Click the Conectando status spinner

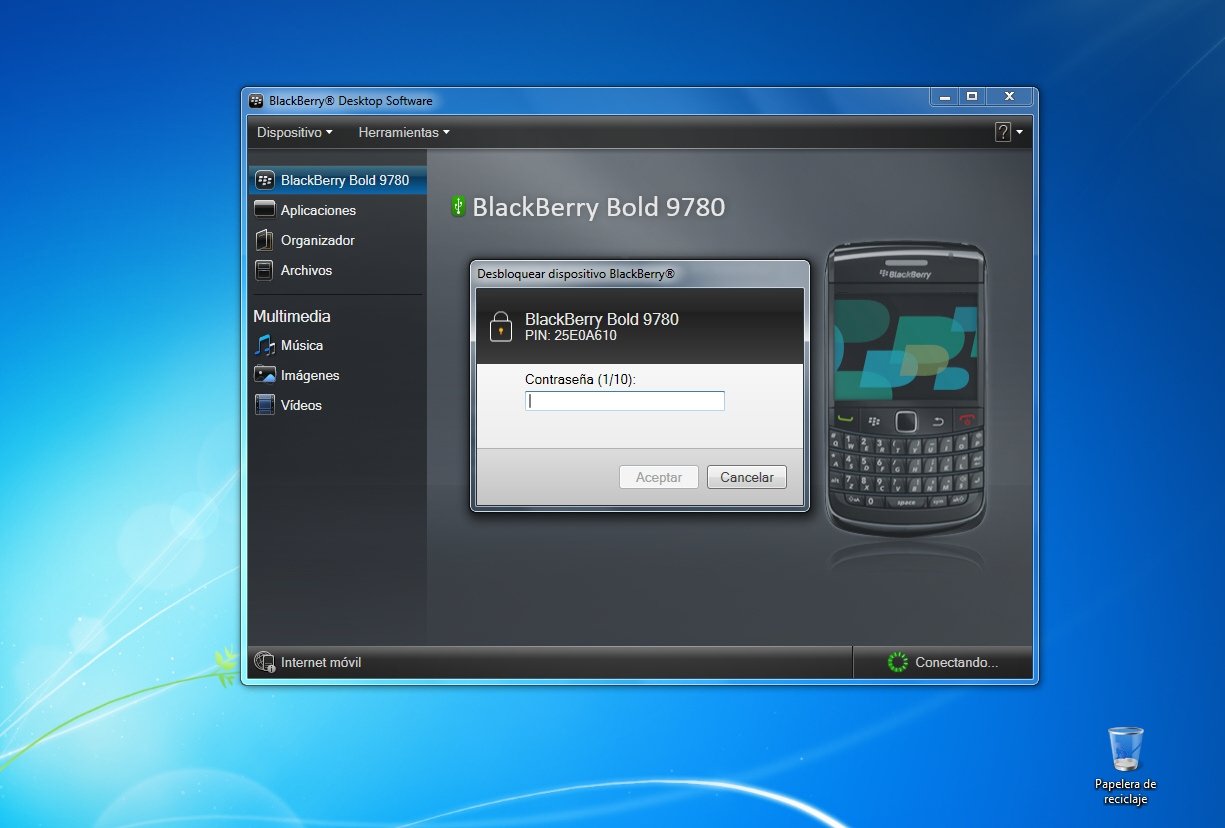[897, 662]
